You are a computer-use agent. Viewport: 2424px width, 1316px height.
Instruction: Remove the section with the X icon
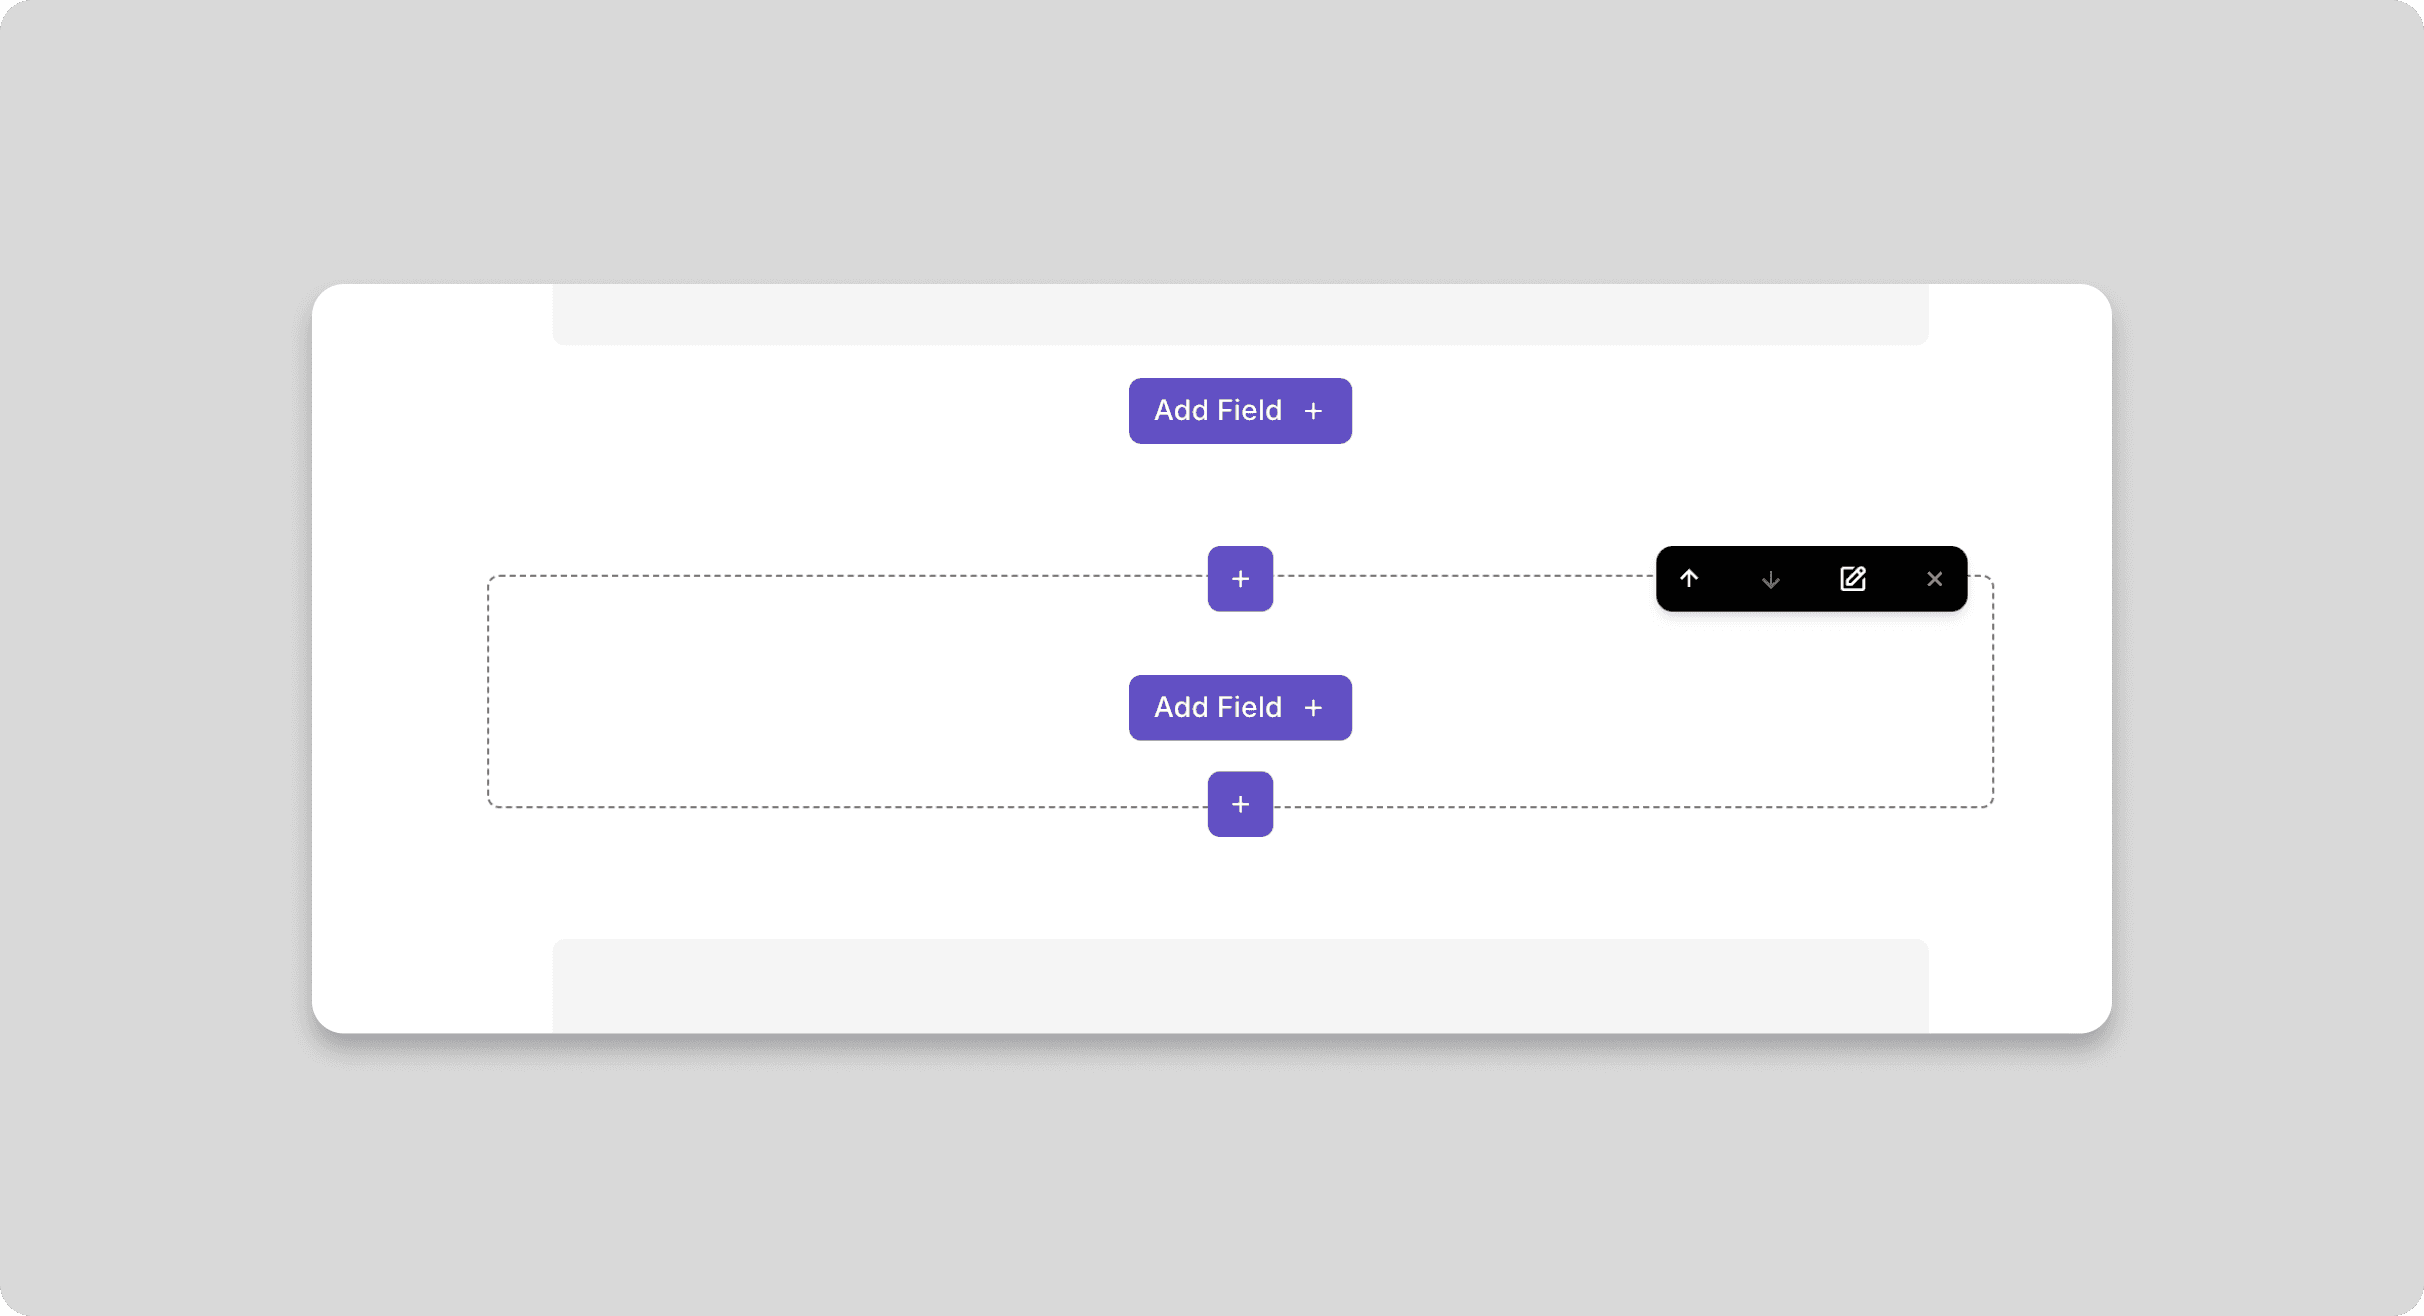[x=1935, y=579]
